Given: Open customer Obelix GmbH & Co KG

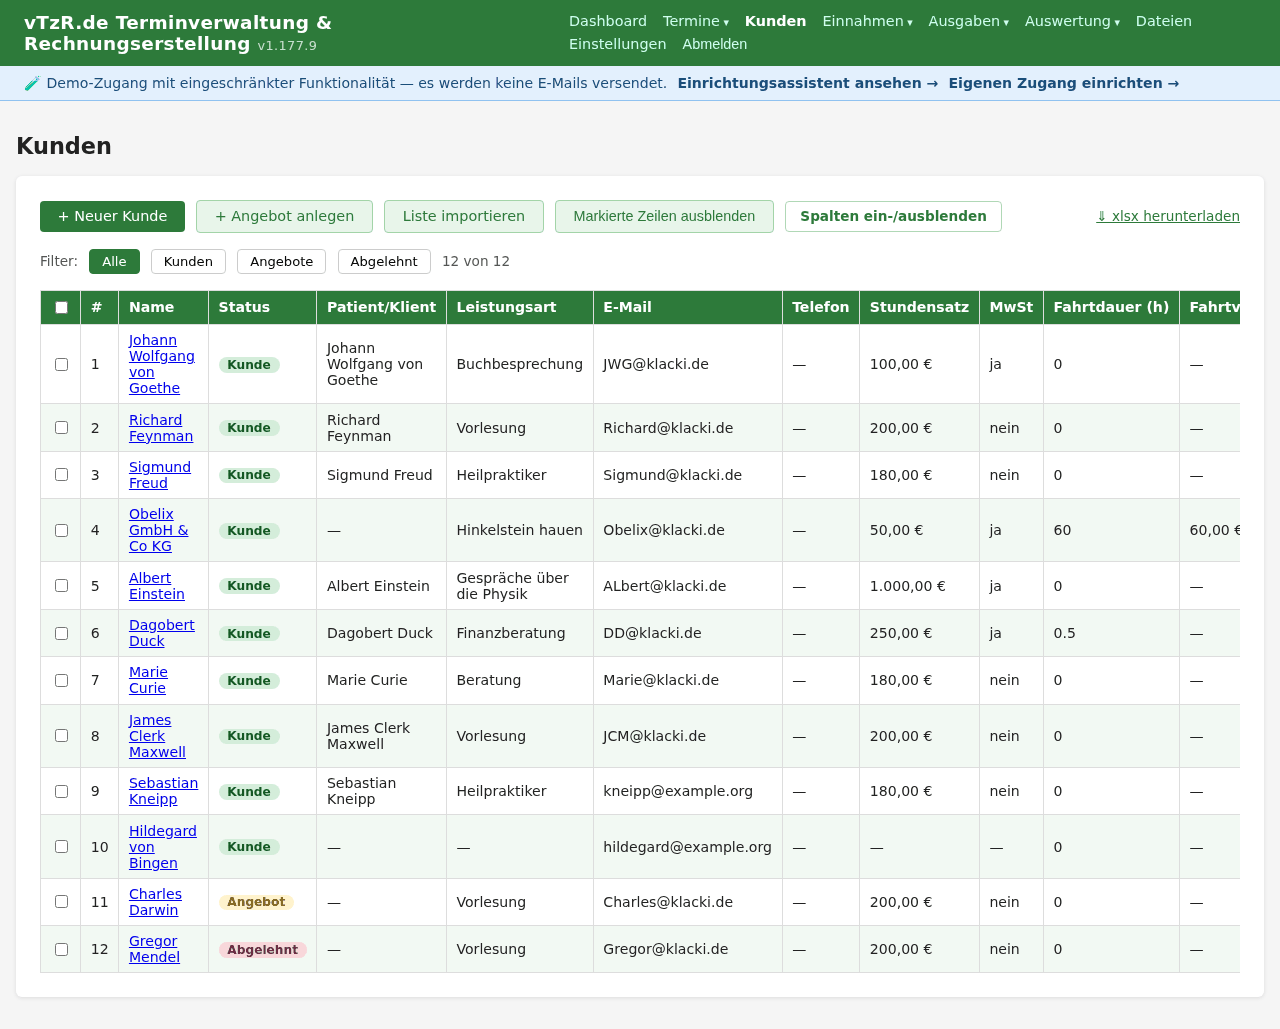Looking at the screenshot, I should (158, 530).
